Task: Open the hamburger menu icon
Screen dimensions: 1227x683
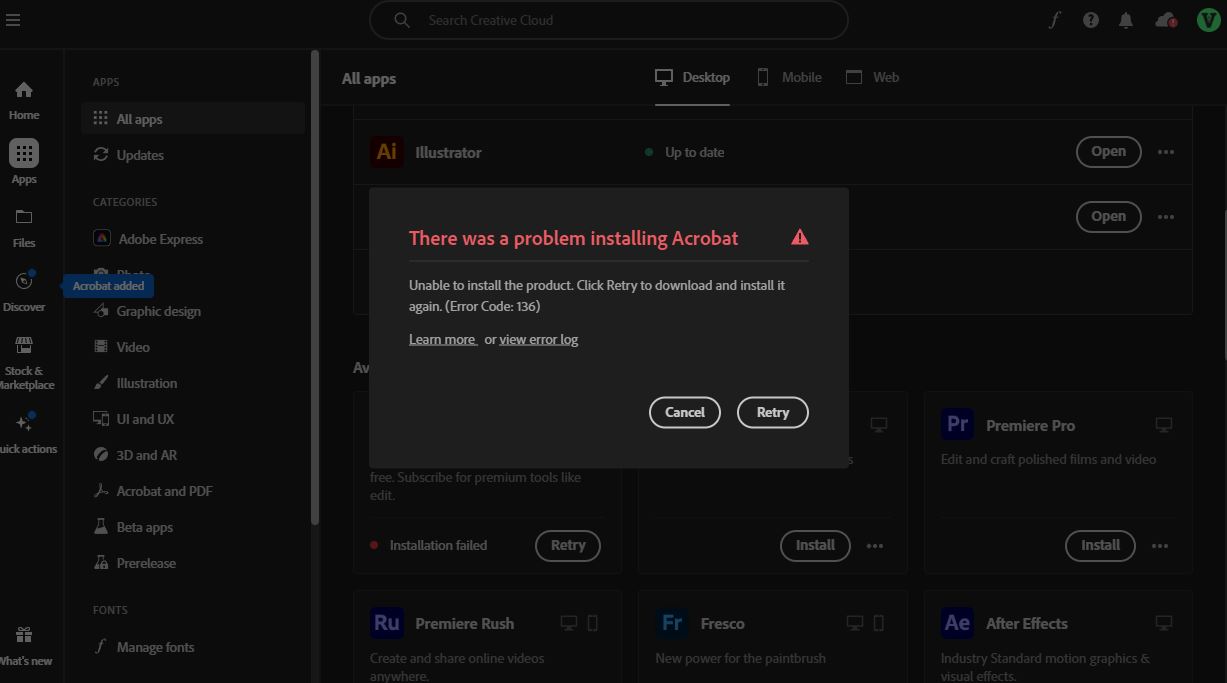Action: [13, 20]
